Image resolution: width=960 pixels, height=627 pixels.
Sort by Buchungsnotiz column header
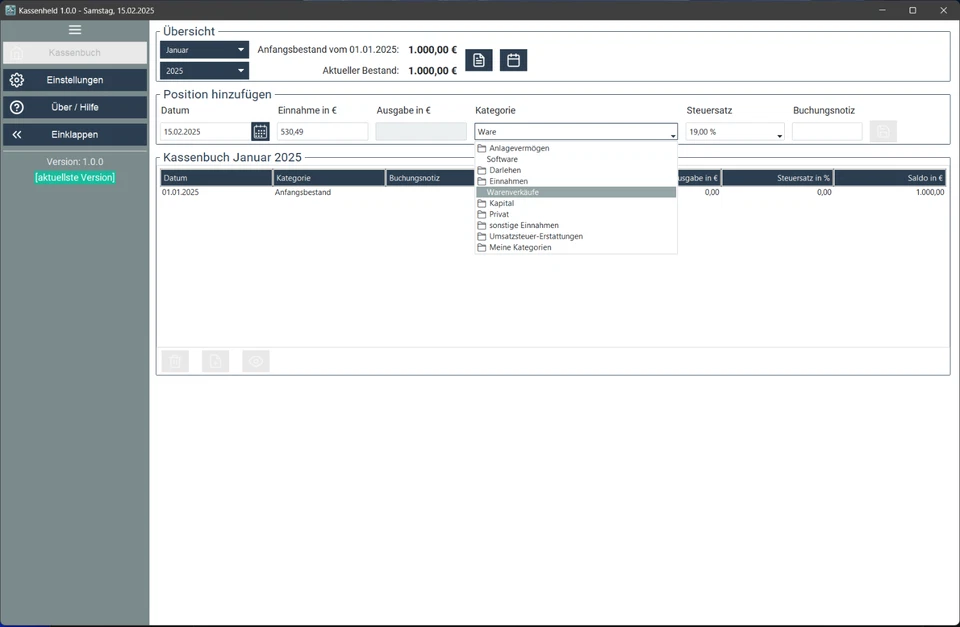(430, 178)
